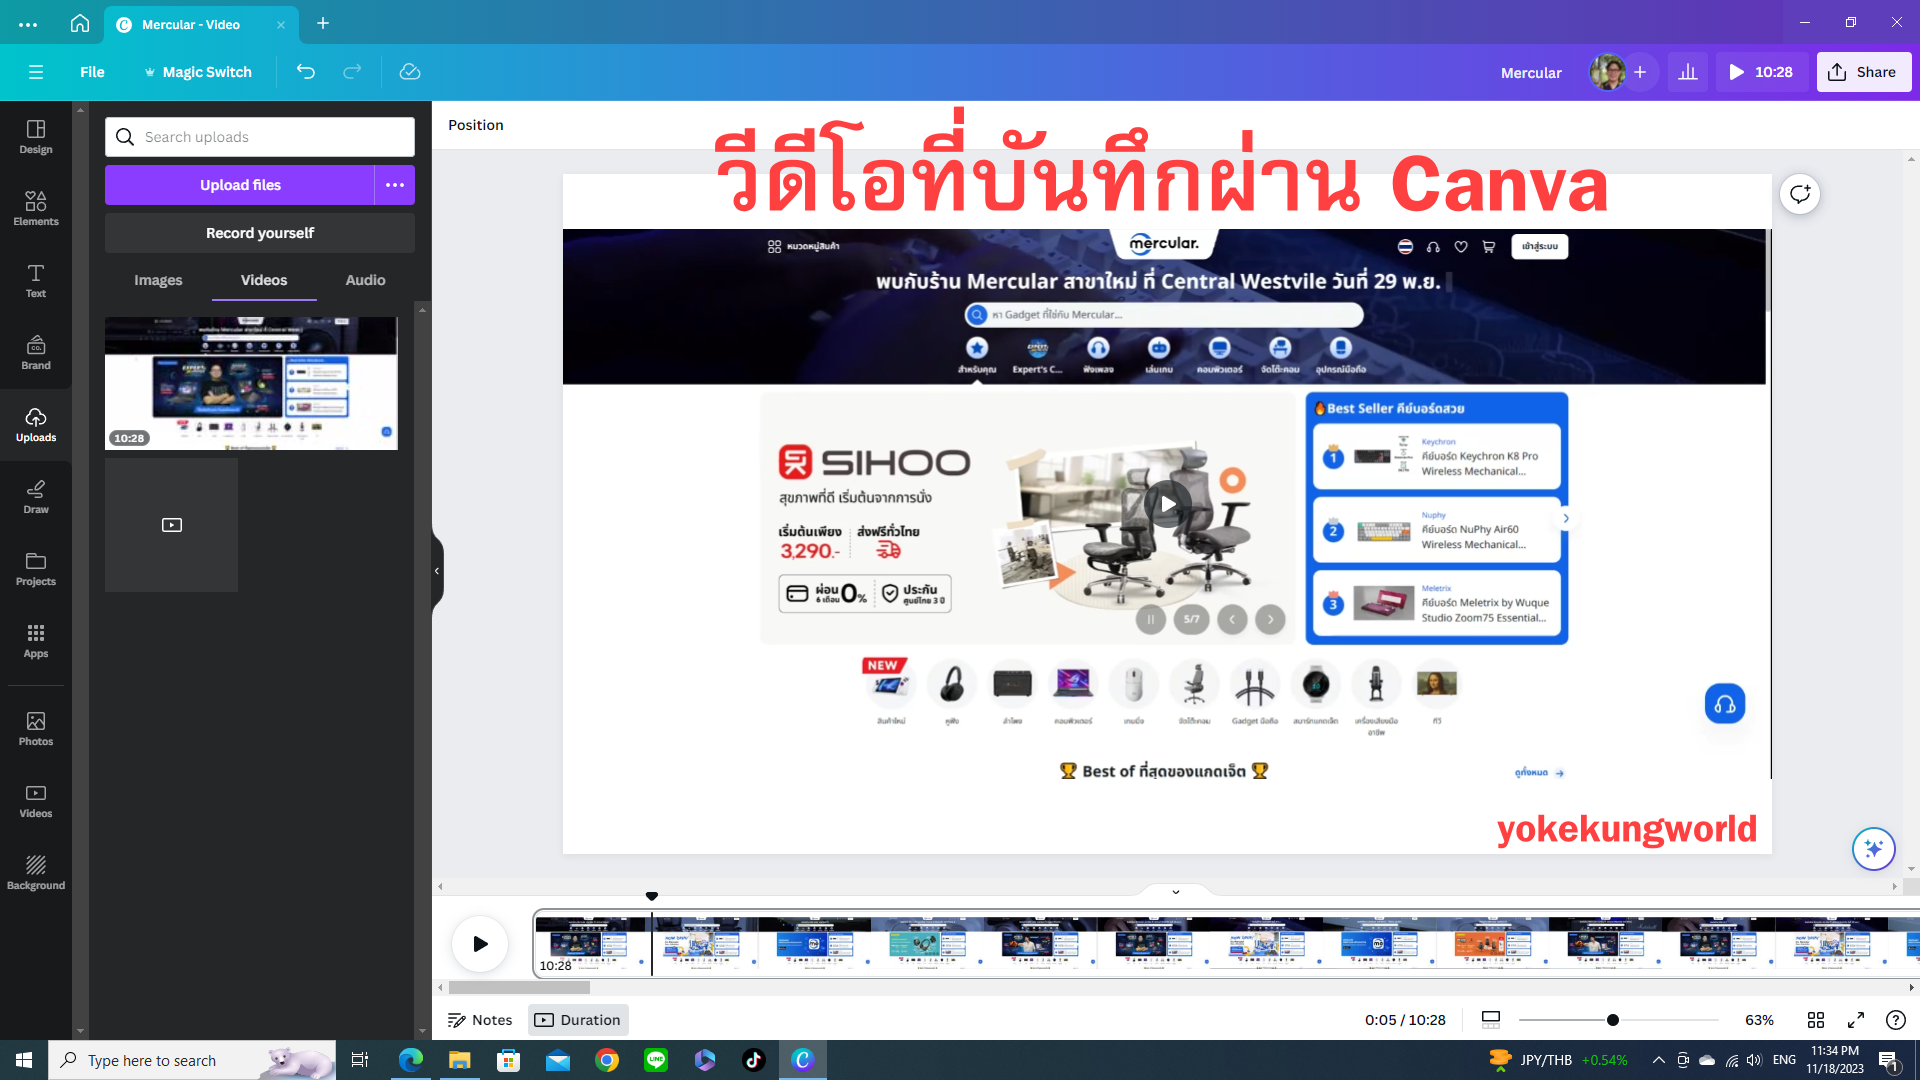Open the Videos panel in sidebar
The width and height of the screenshot is (1920, 1080).
36,801
